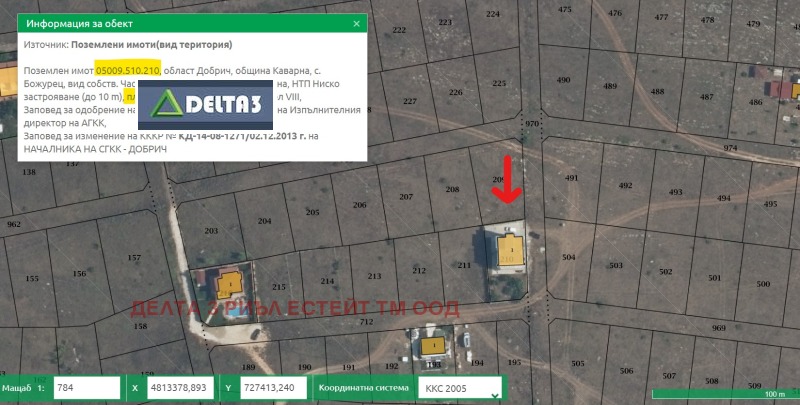
Task: Click the red arrow marker on map
Action: click(510, 182)
